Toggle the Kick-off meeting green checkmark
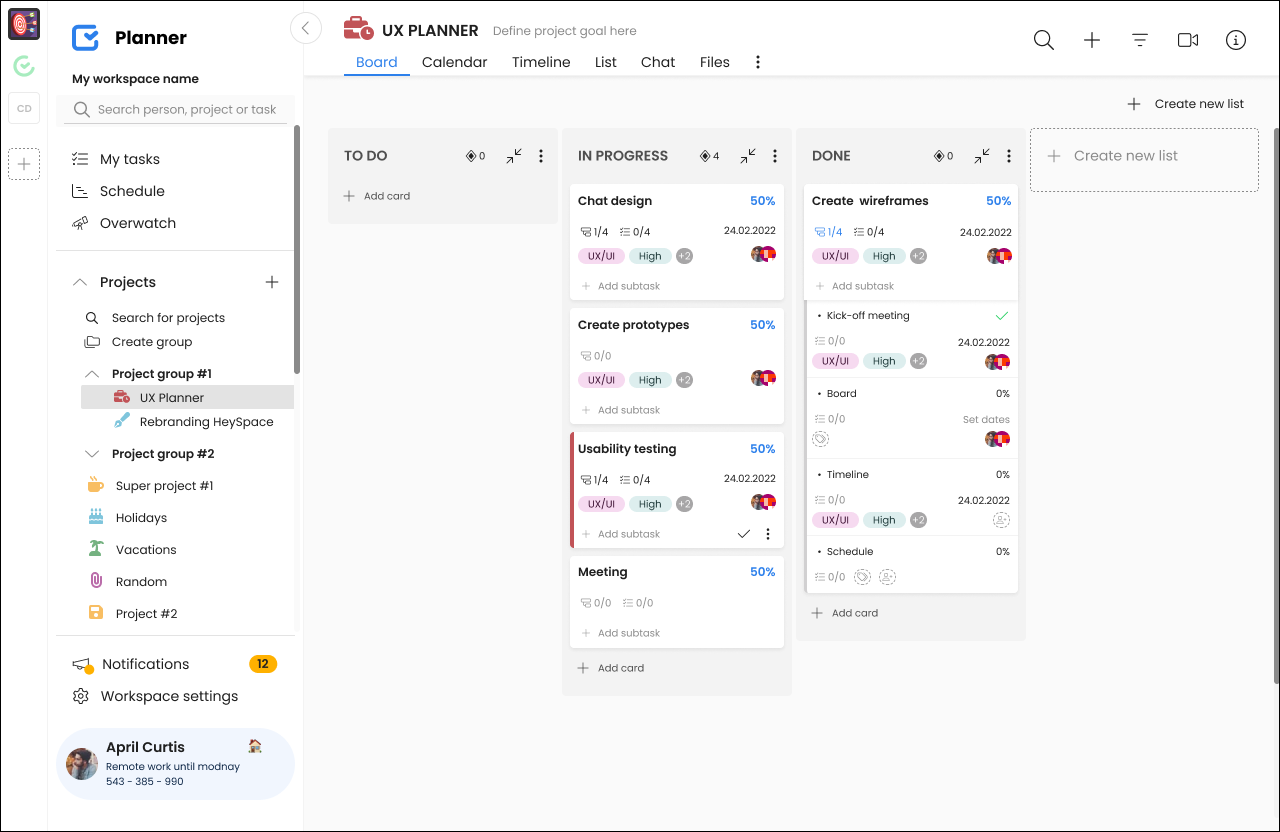 [x=1002, y=316]
